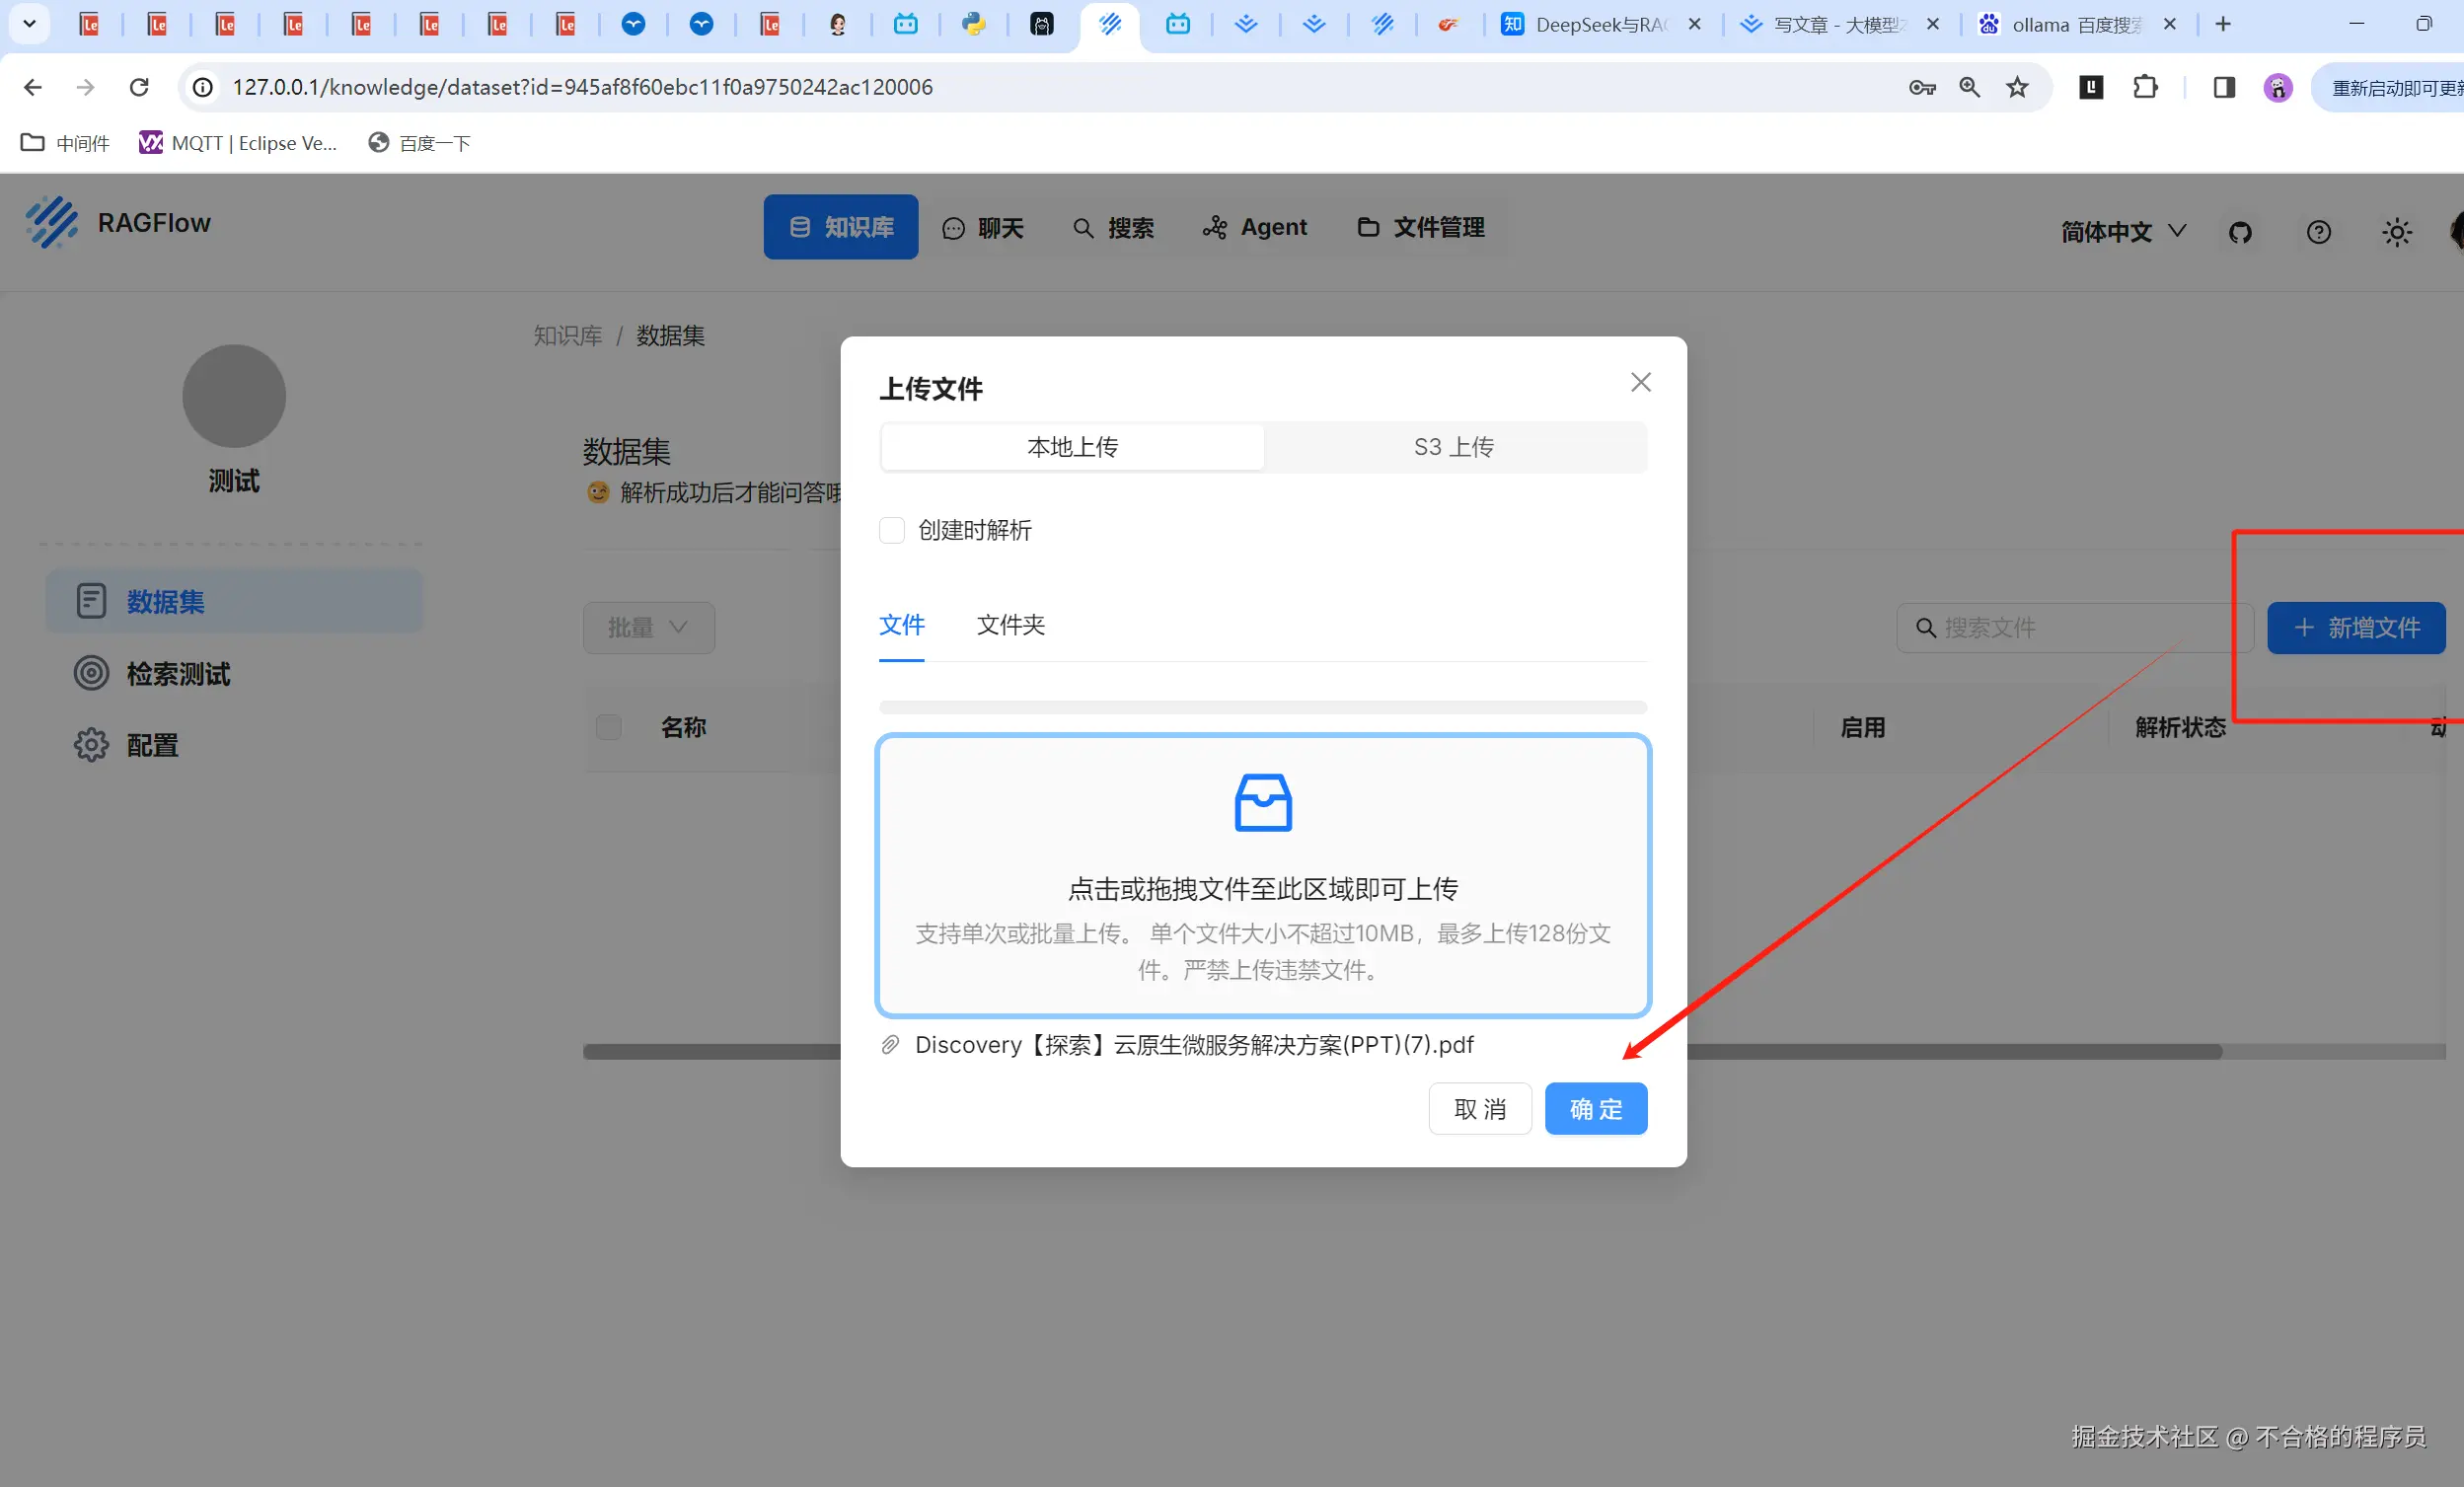Close the upload file dialog

coord(1640,382)
